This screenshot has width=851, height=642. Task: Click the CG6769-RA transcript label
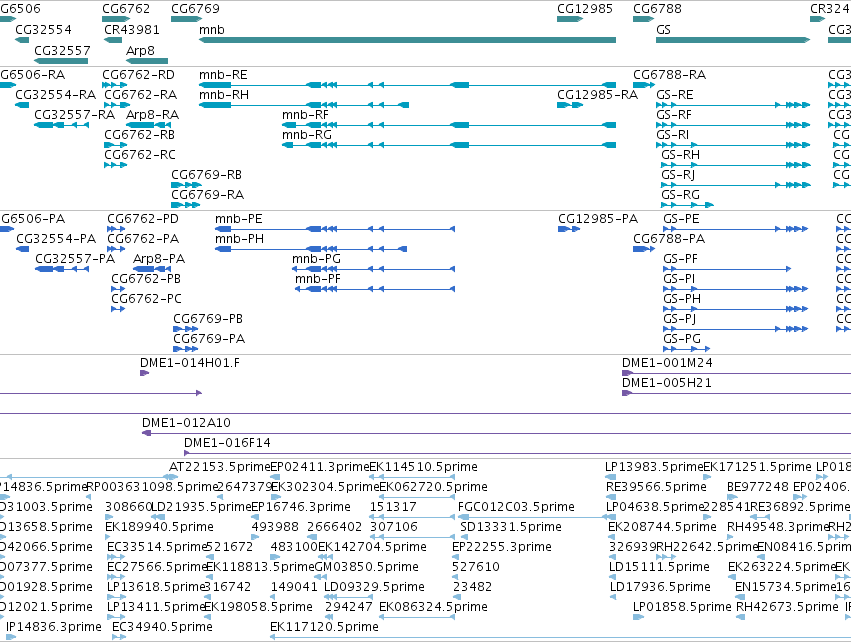click(x=207, y=195)
